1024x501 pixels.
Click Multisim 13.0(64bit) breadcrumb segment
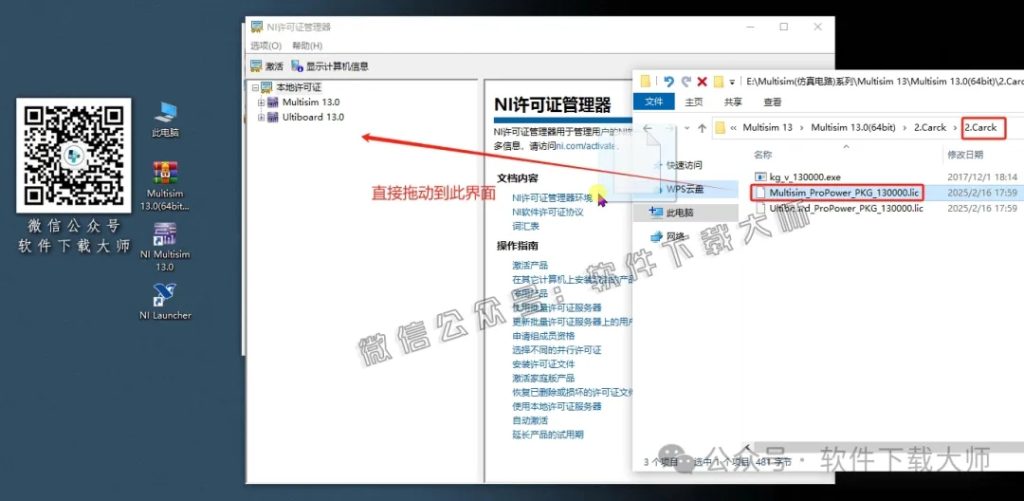point(853,128)
